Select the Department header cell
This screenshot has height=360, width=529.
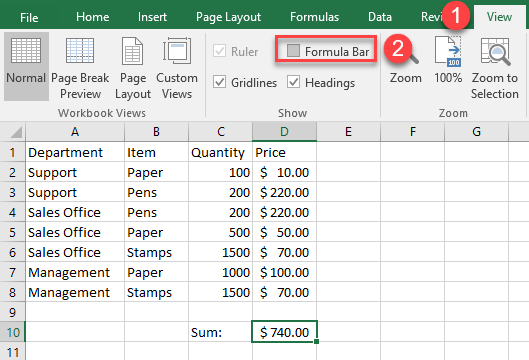[75, 152]
